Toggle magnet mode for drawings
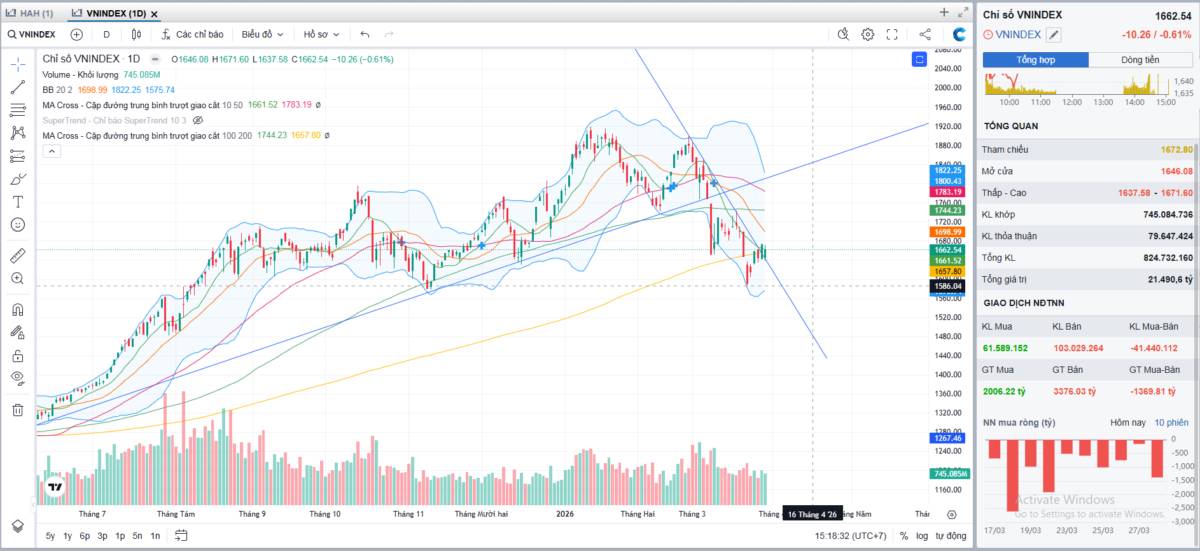 [x=18, y=309]
